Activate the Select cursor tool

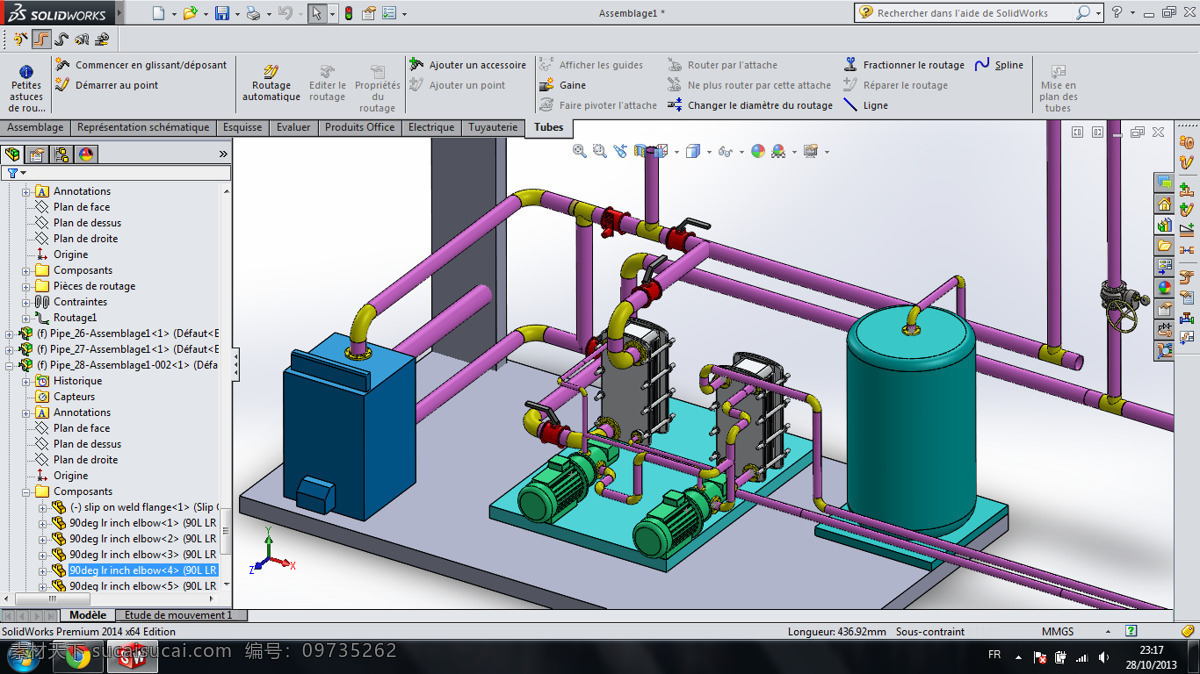tap(316, 13)
